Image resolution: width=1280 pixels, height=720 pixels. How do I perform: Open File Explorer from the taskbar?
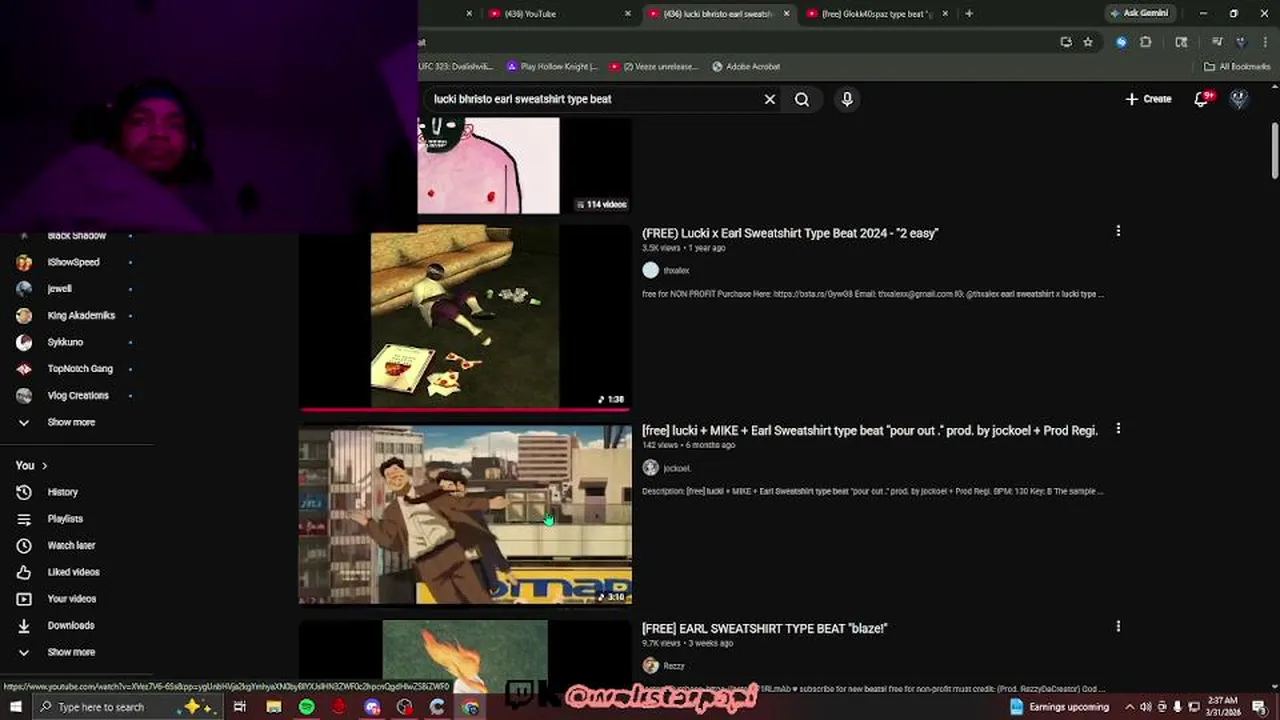tap(273, 707)
